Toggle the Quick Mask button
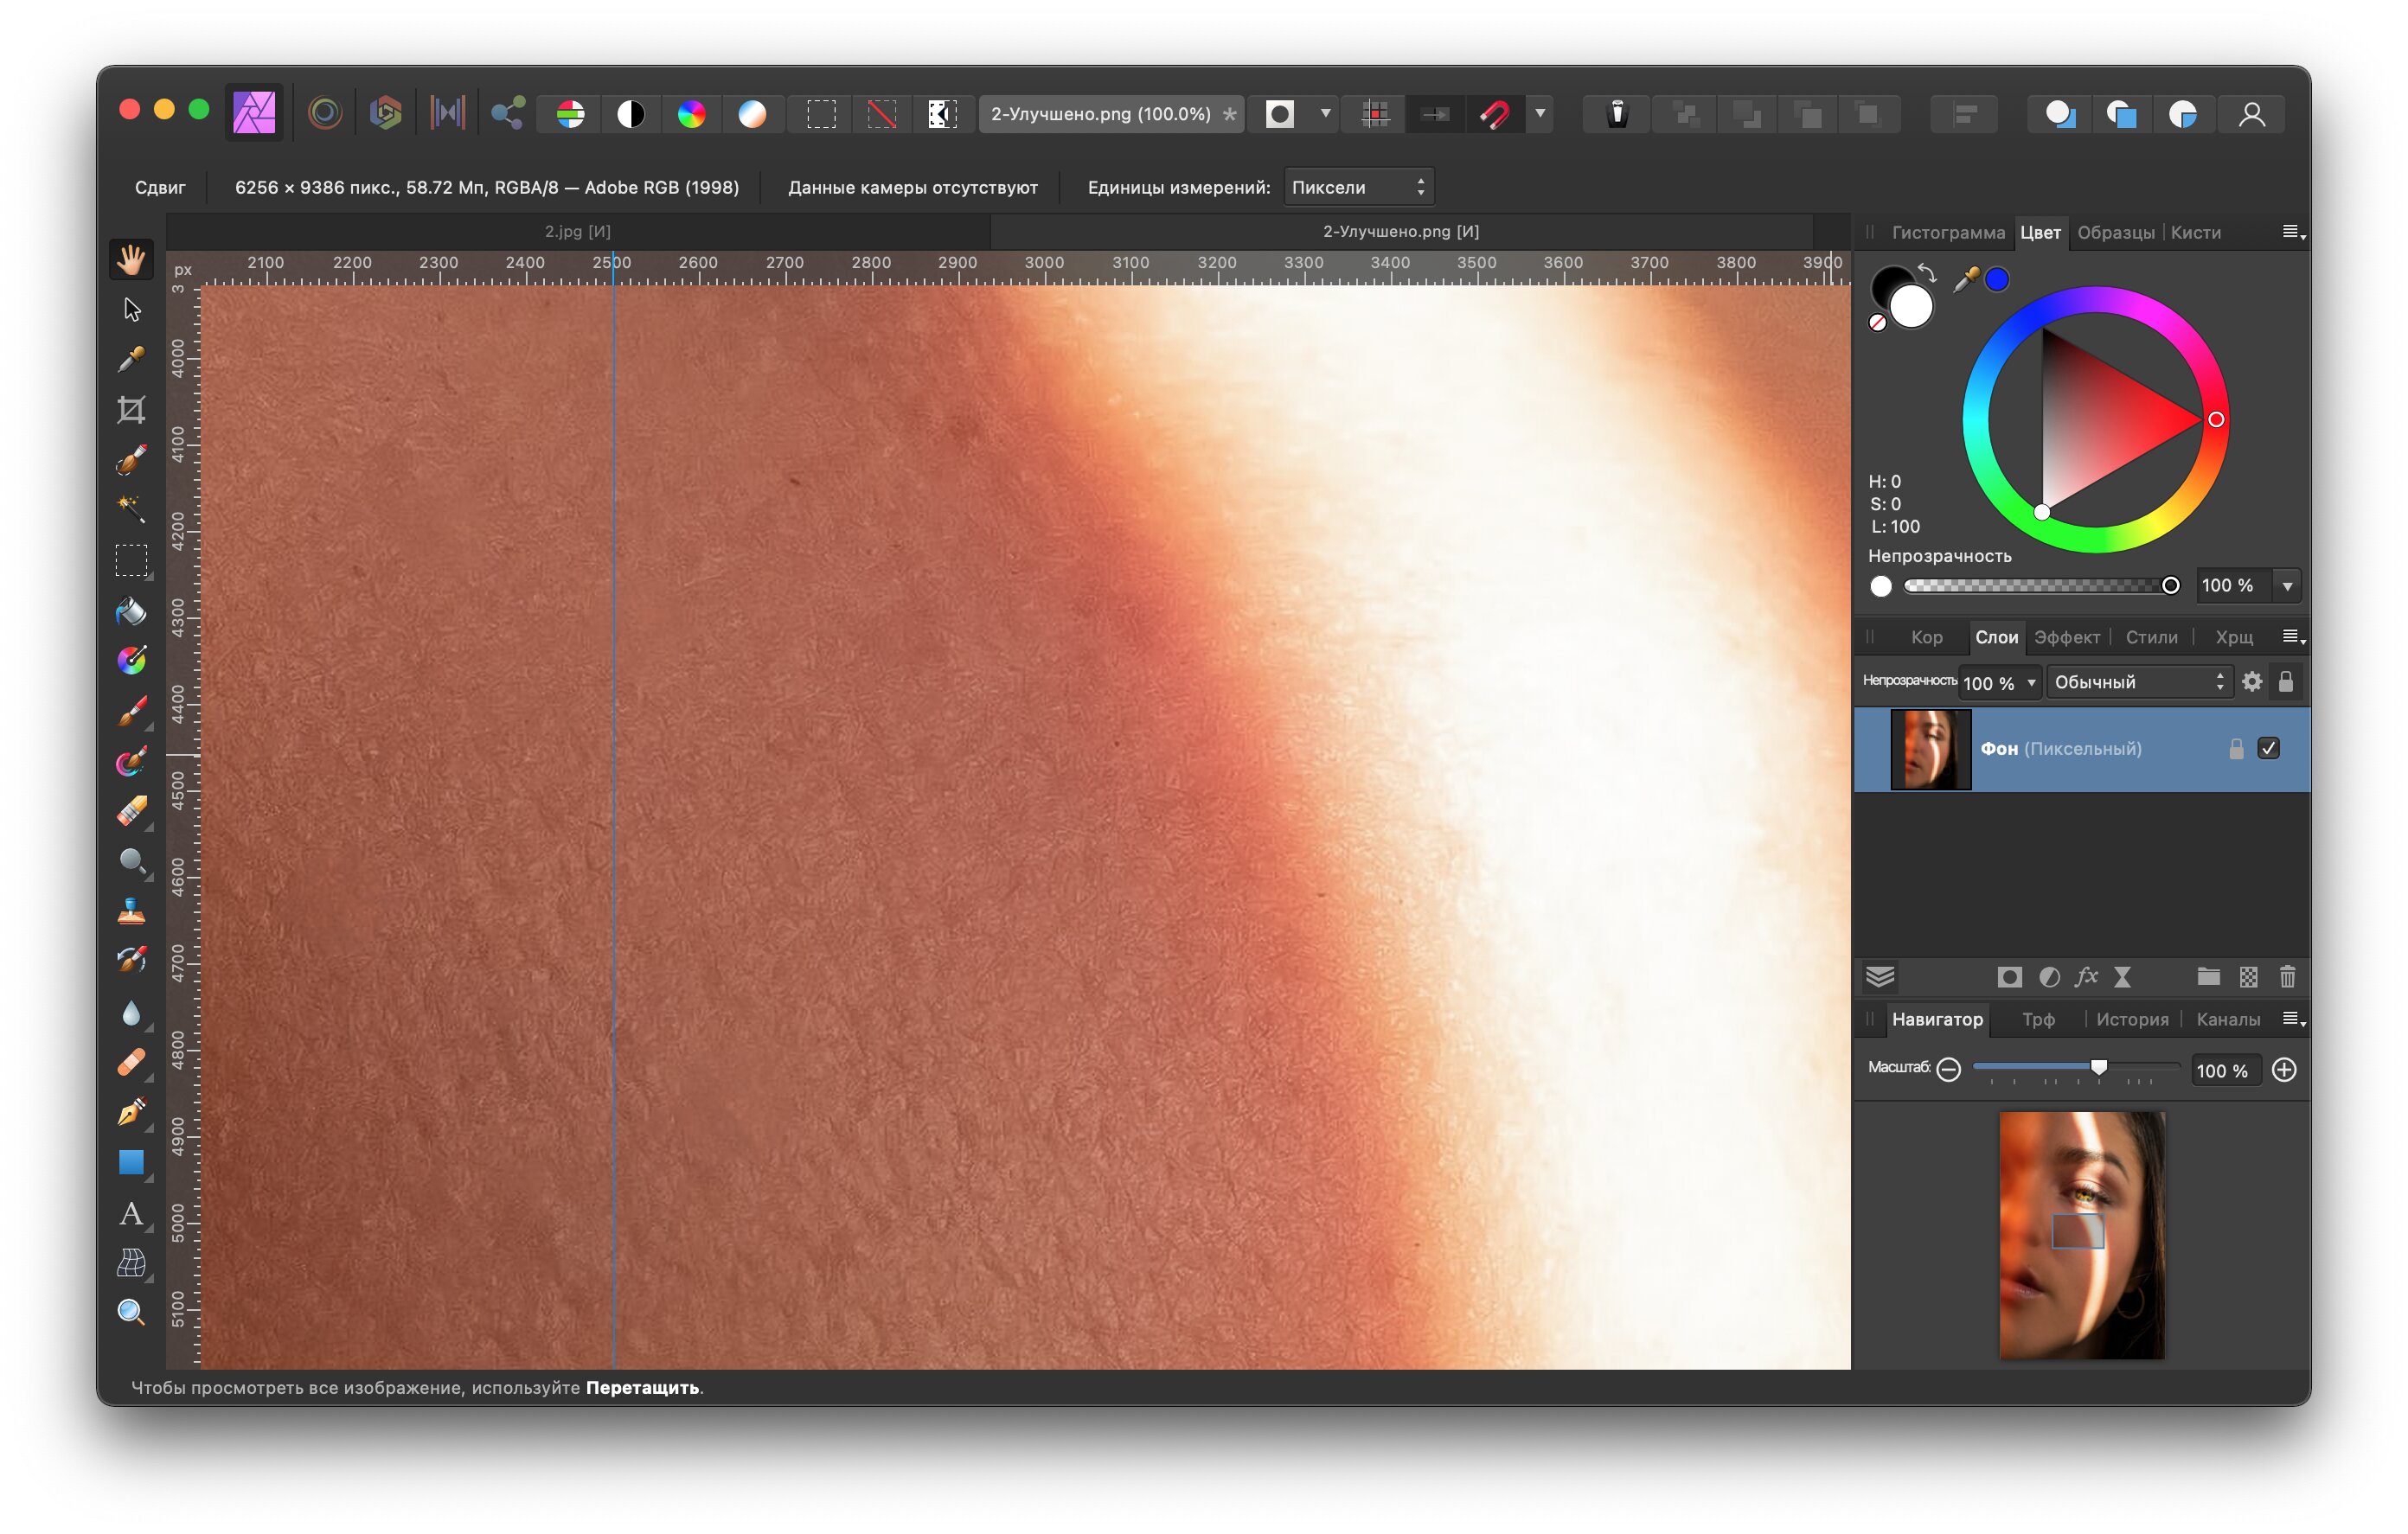The height and width of the screenshot is (1534, 2408). pyautogui.click(x=1280, y=114)
